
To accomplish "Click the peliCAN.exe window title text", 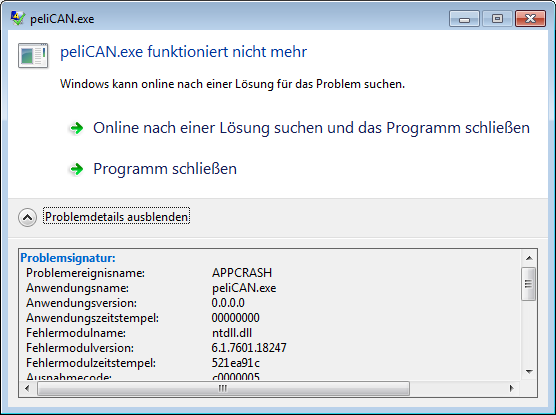I will [62, 19].
